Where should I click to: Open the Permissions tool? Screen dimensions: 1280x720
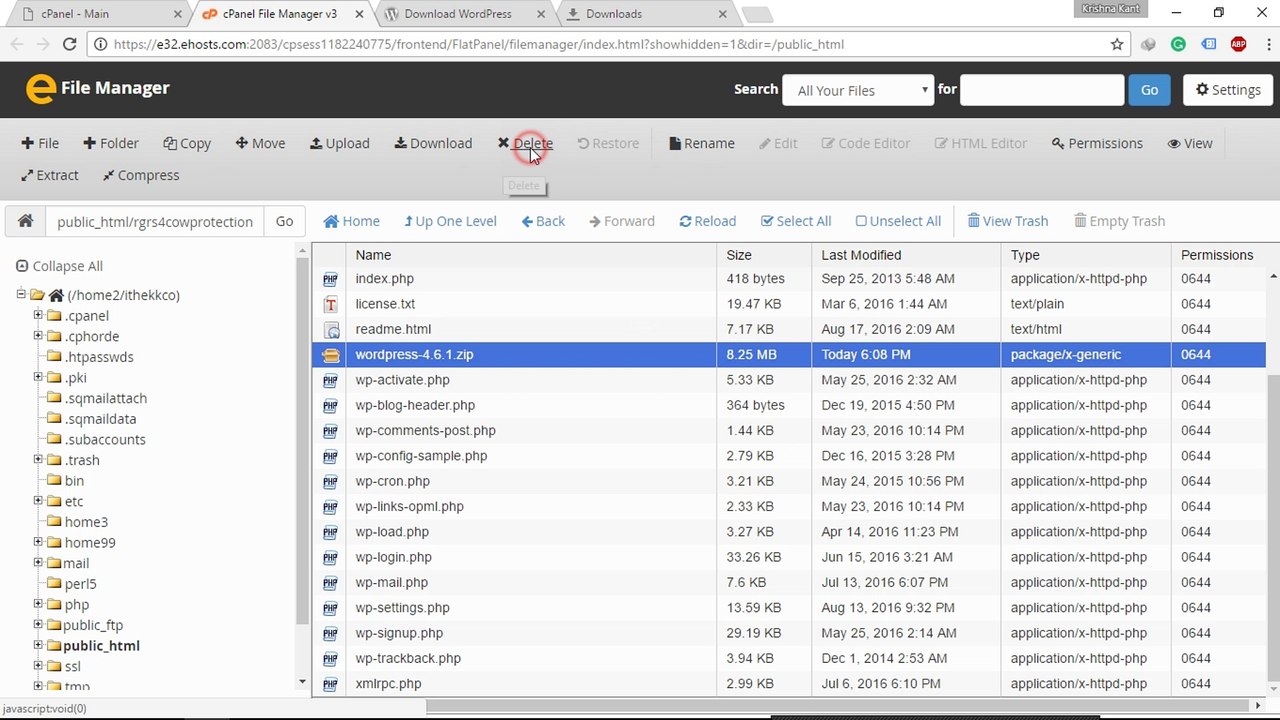[1097, 143]
